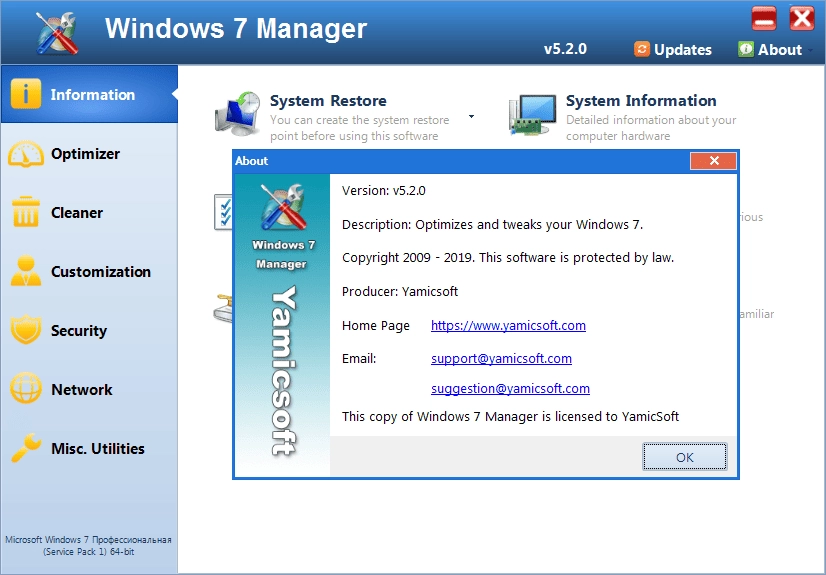
Task: Close the Windows 7 Manager main window
Action: pos(802,19)
